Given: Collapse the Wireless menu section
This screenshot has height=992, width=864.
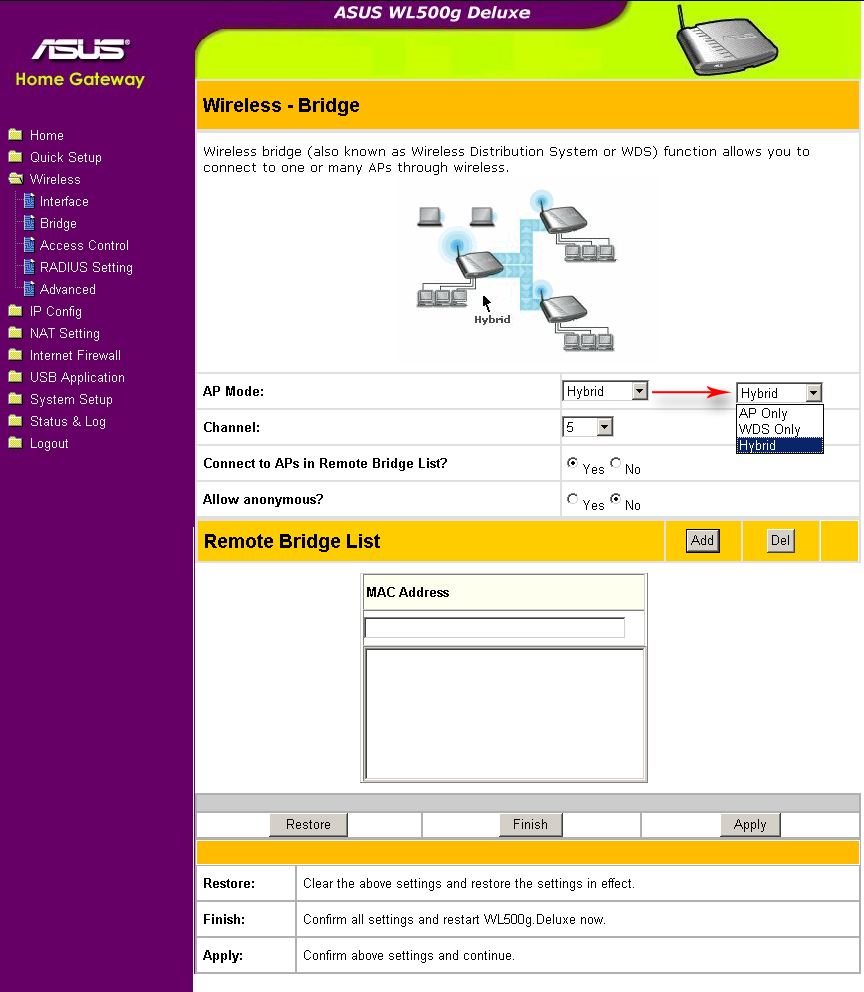Looking at the screenshot, I should click(x=55, y=180).
